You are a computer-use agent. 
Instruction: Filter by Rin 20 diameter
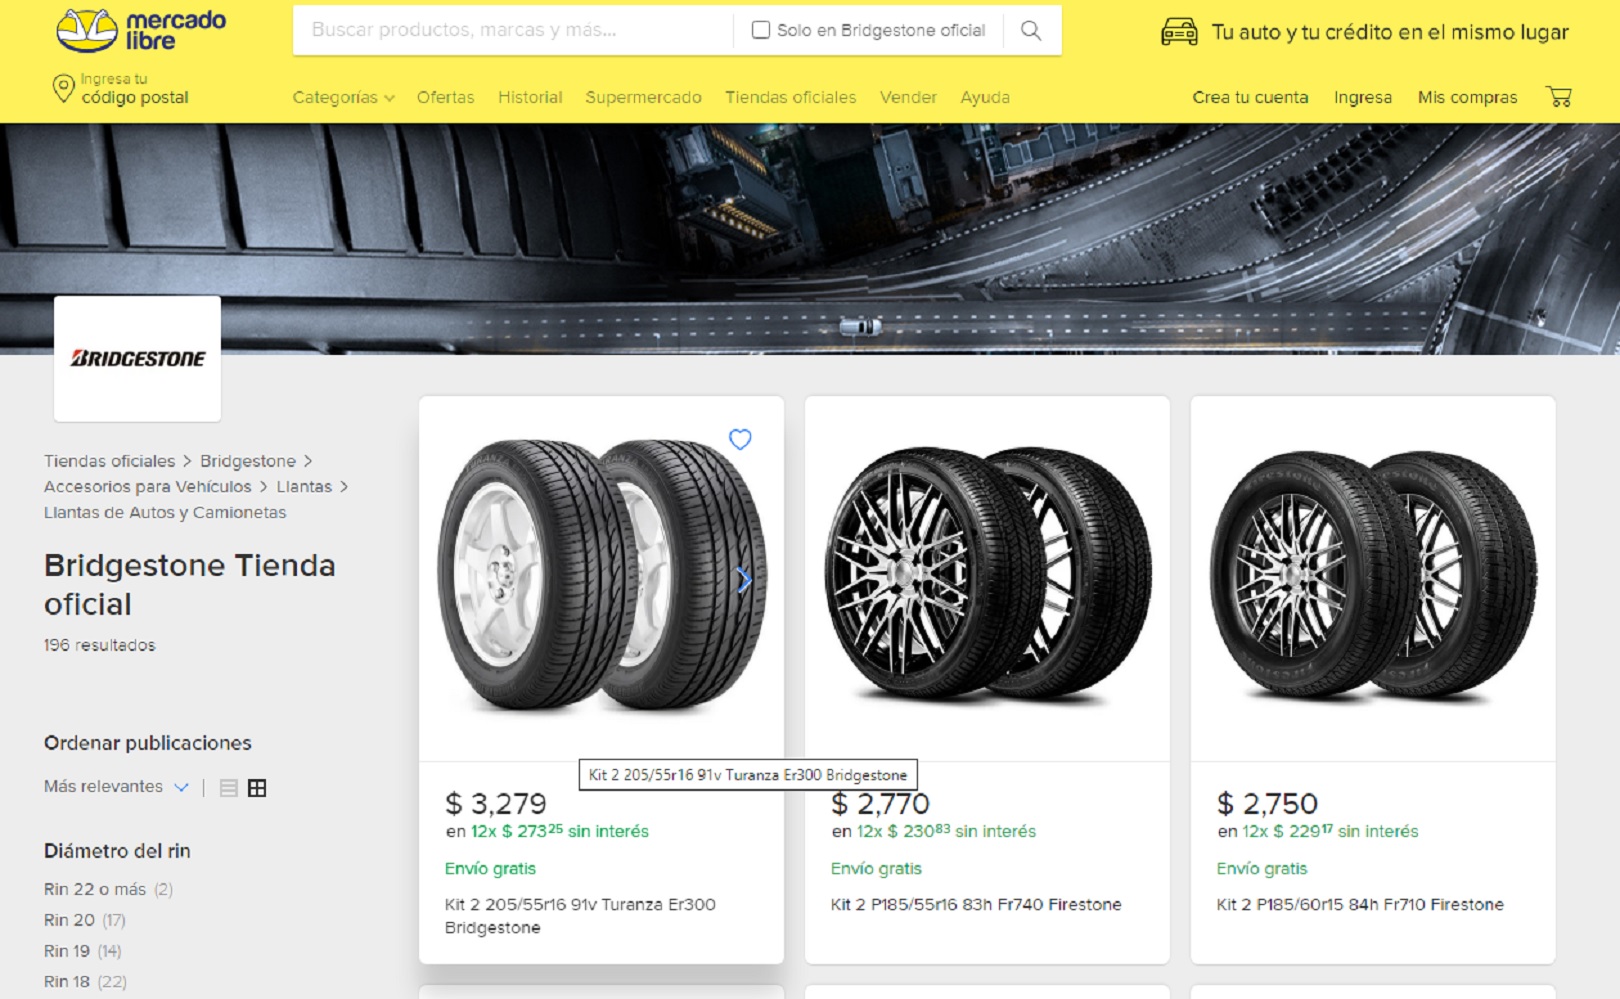69,920
